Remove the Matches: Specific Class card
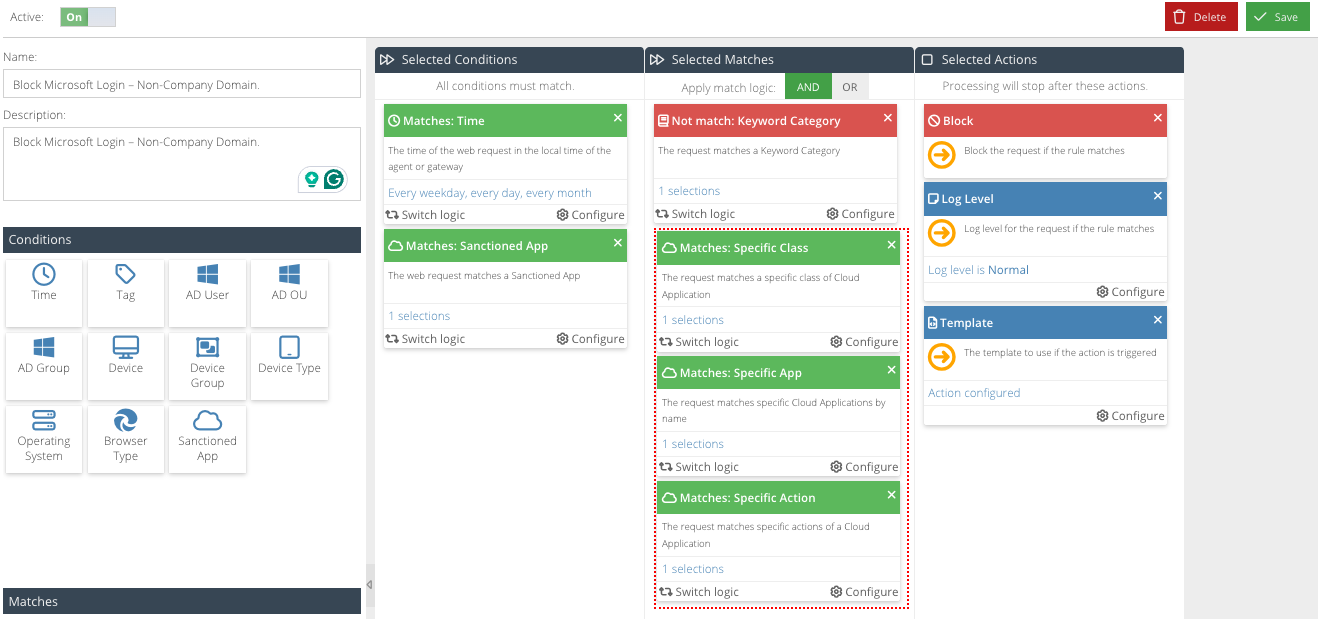Viewport: 1319px width, 619px height. coord(891,245)
